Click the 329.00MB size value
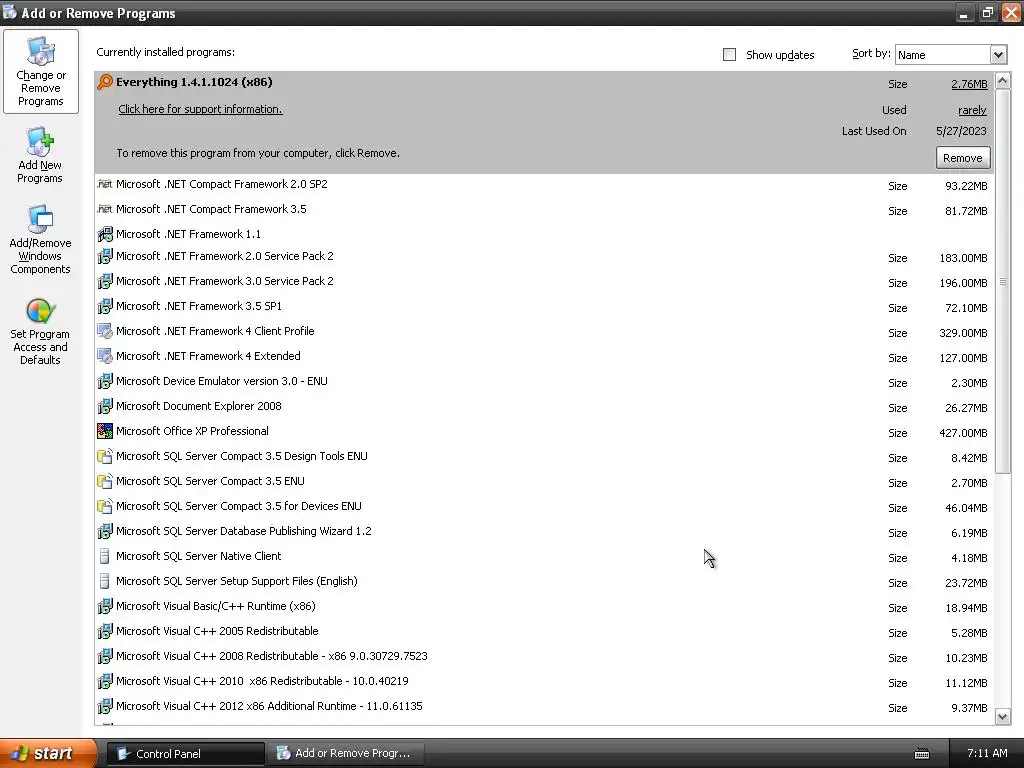Image resolution: width=1024 pixels, height=768 pixels. click(x=963, y=333)
